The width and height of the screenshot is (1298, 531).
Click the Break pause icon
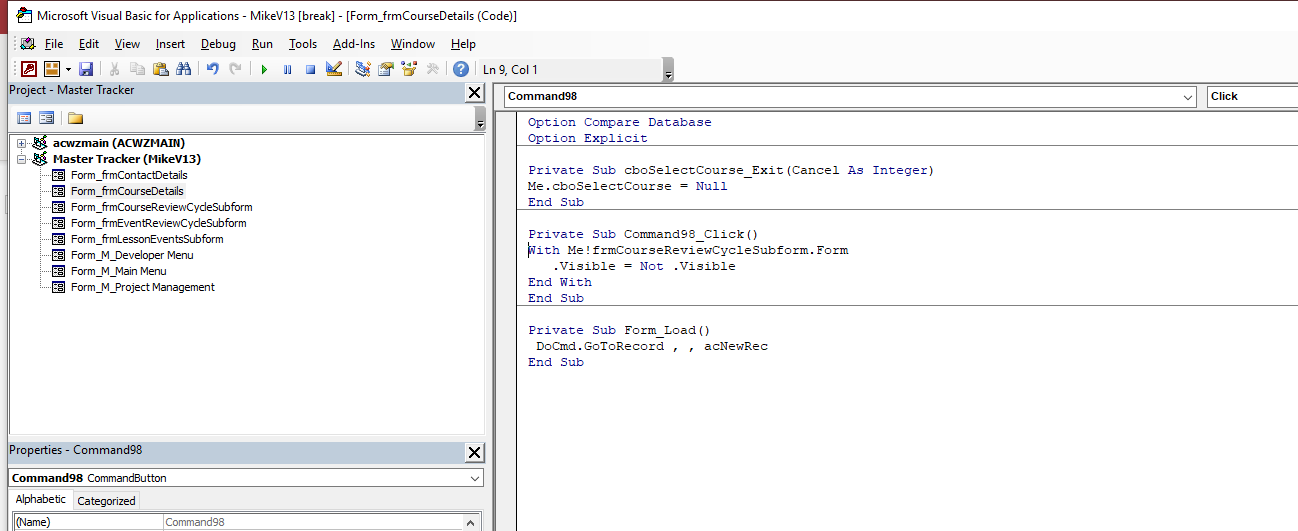(x=287, y=69)
